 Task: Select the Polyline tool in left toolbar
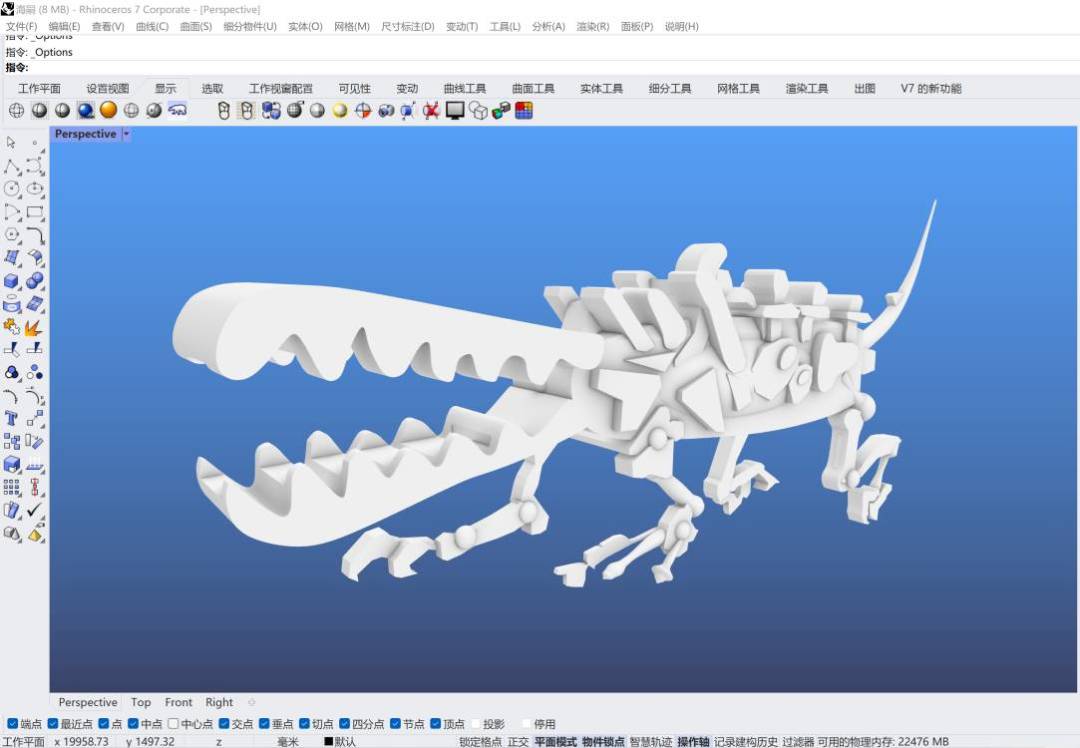[12, 165]
